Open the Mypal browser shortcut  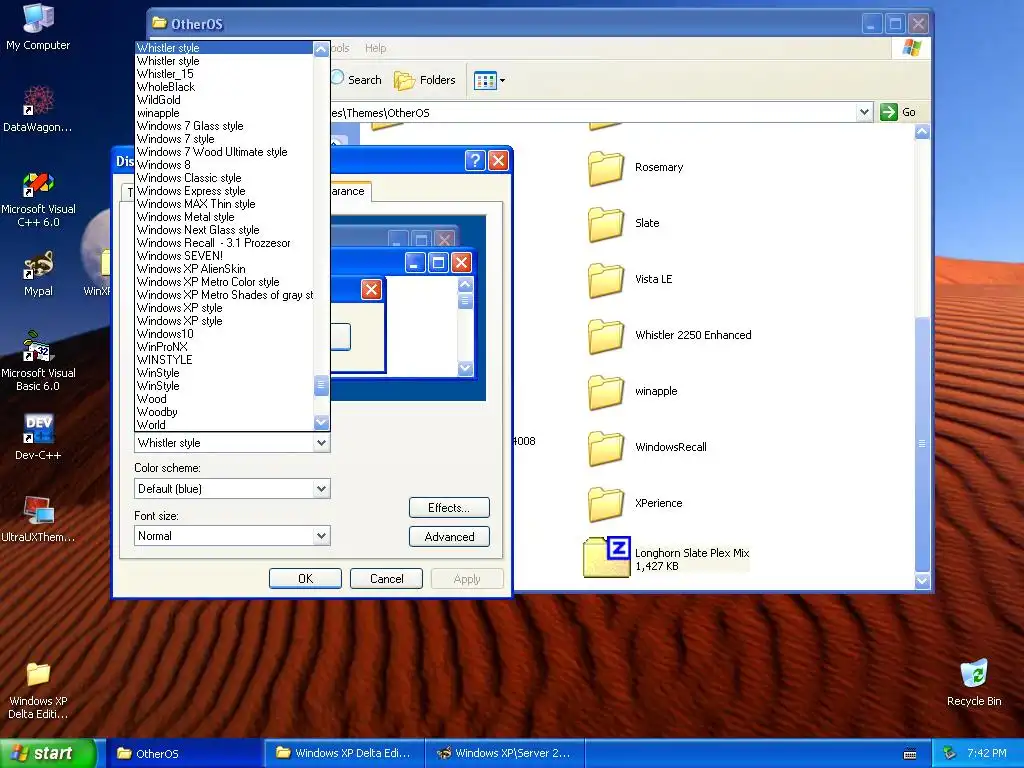click(38, 274)
